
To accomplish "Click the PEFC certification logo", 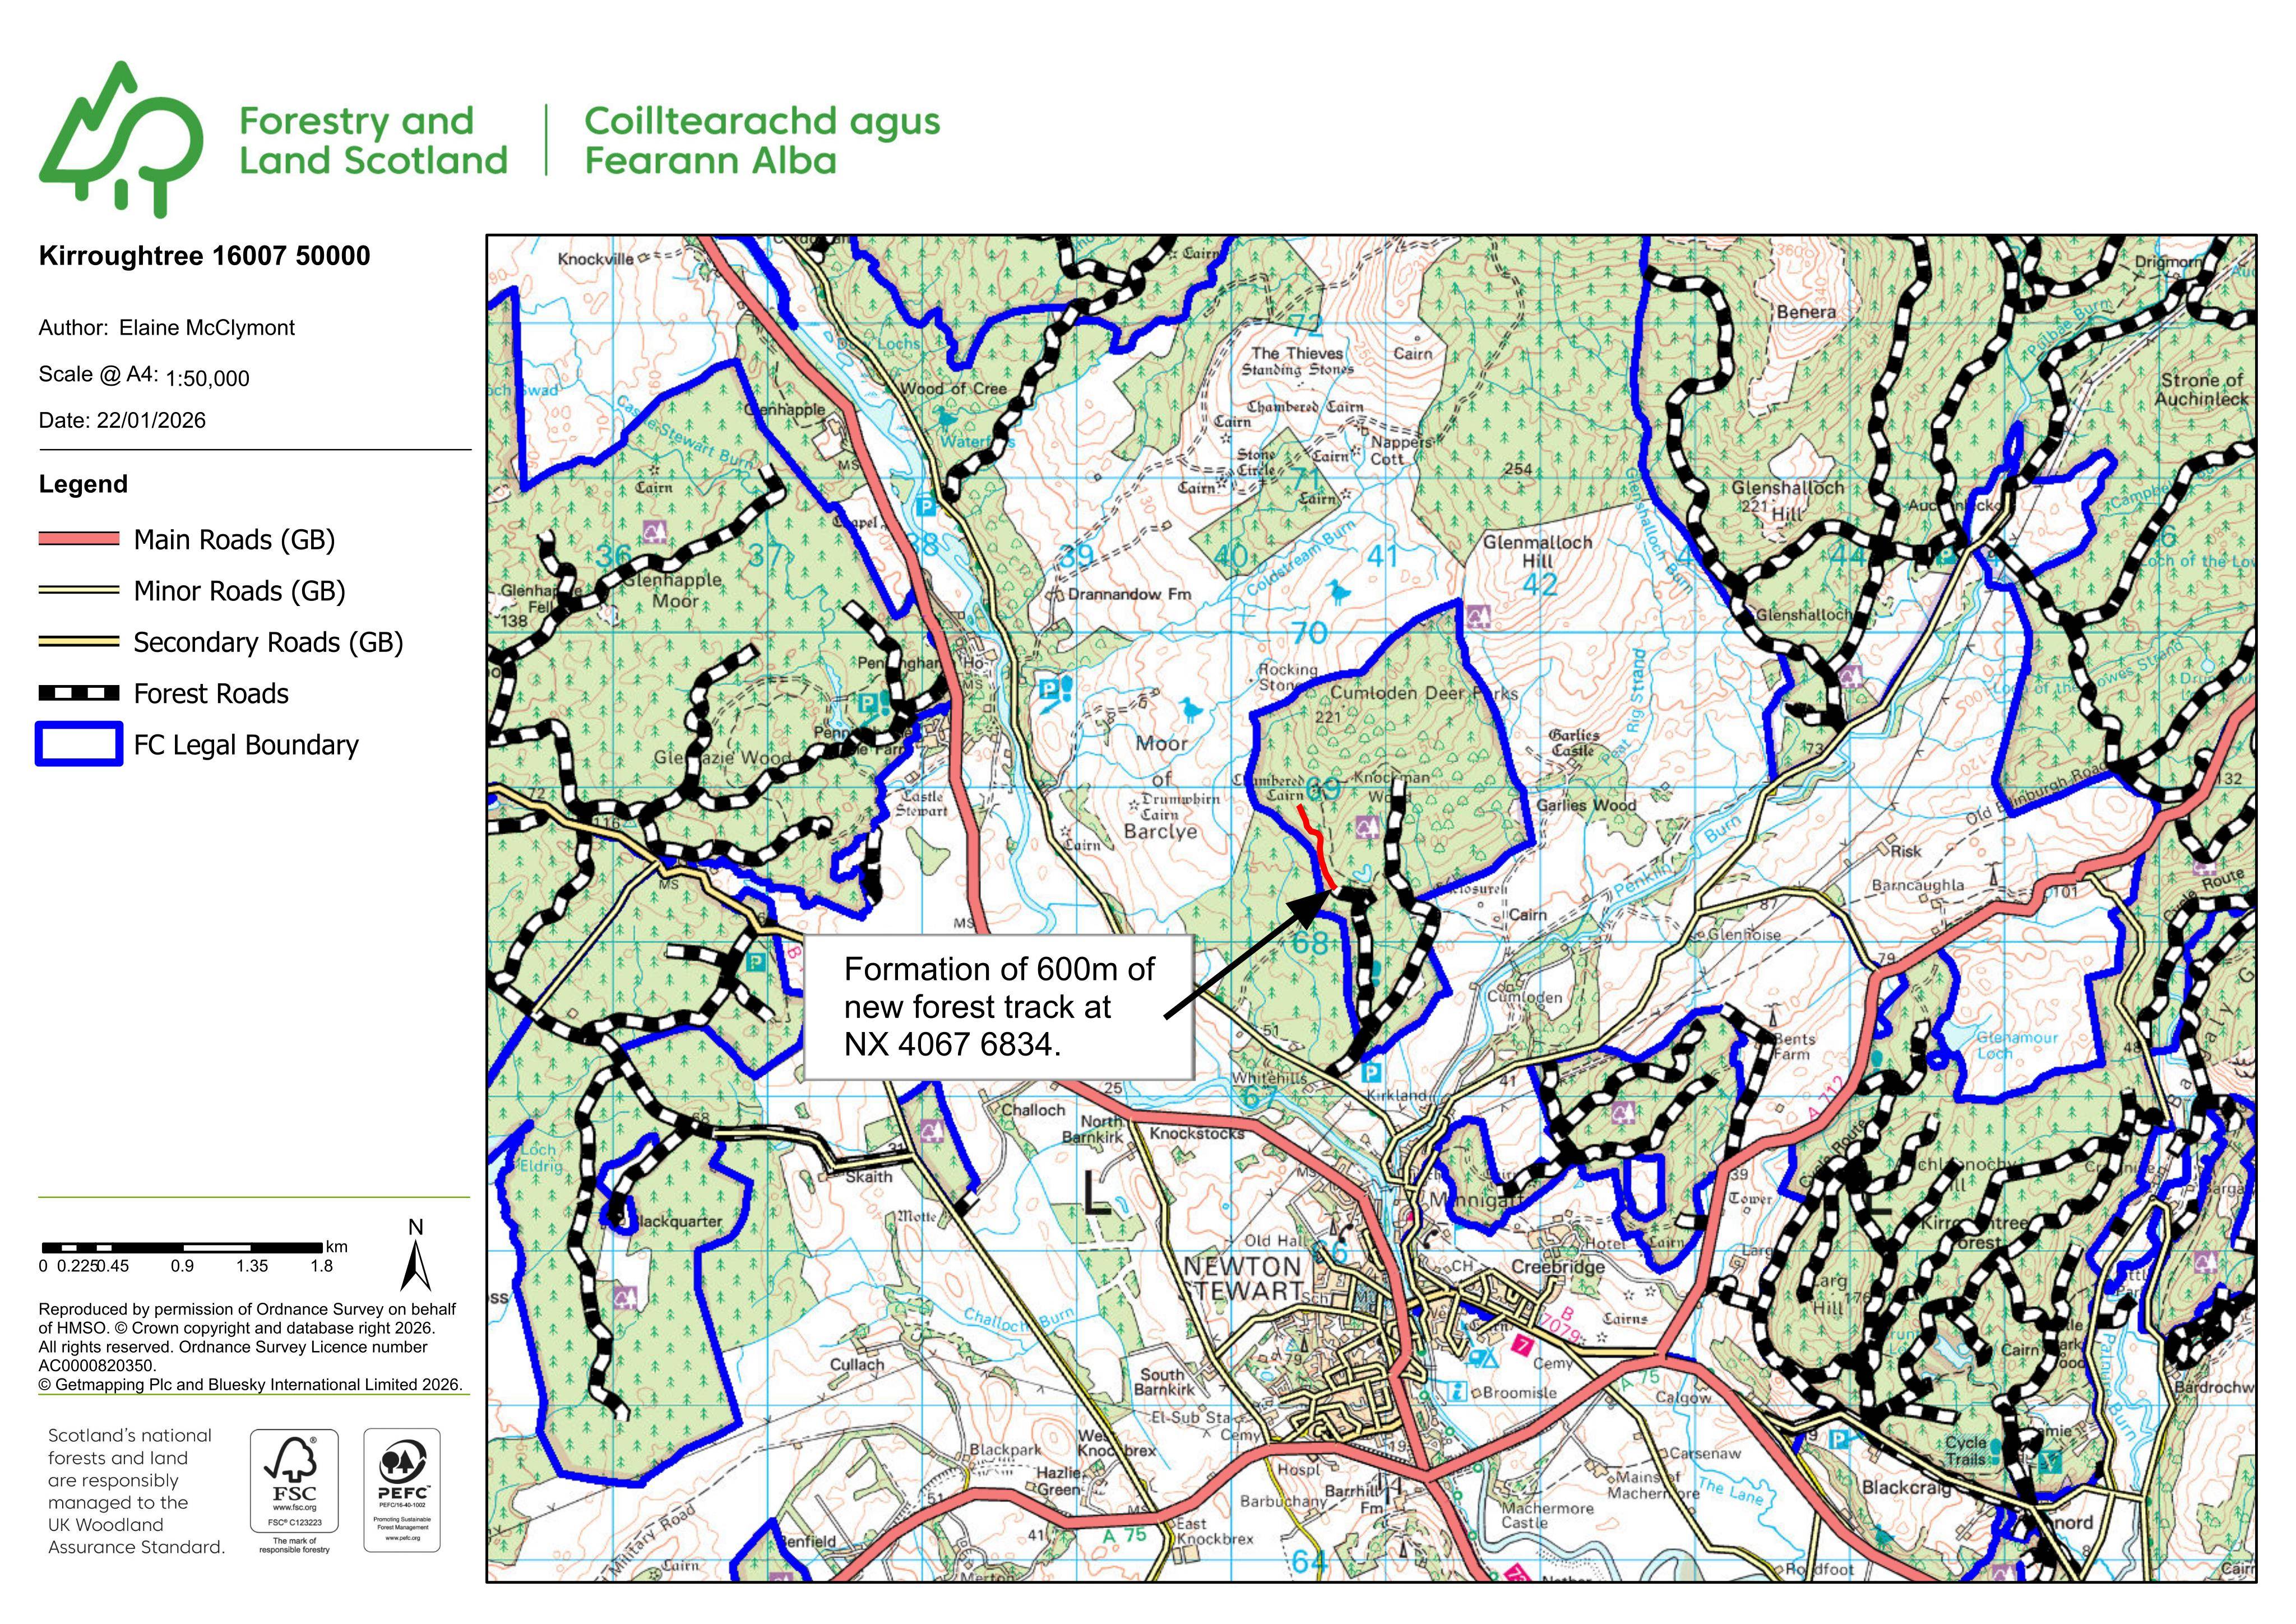I will click(402, 1490).
